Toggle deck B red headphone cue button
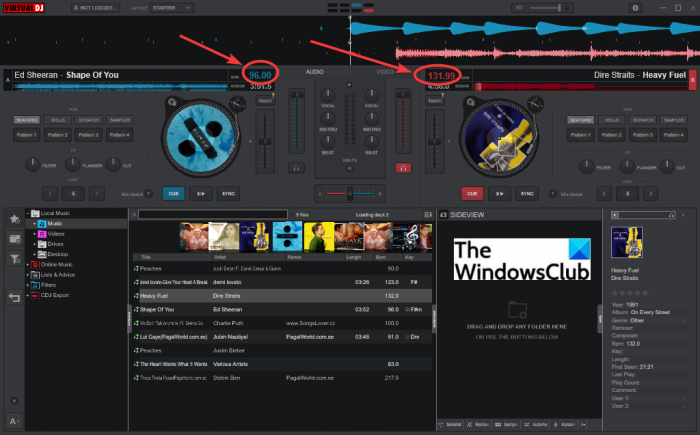Viewport: 700px width, 435px height. point(403,168)
